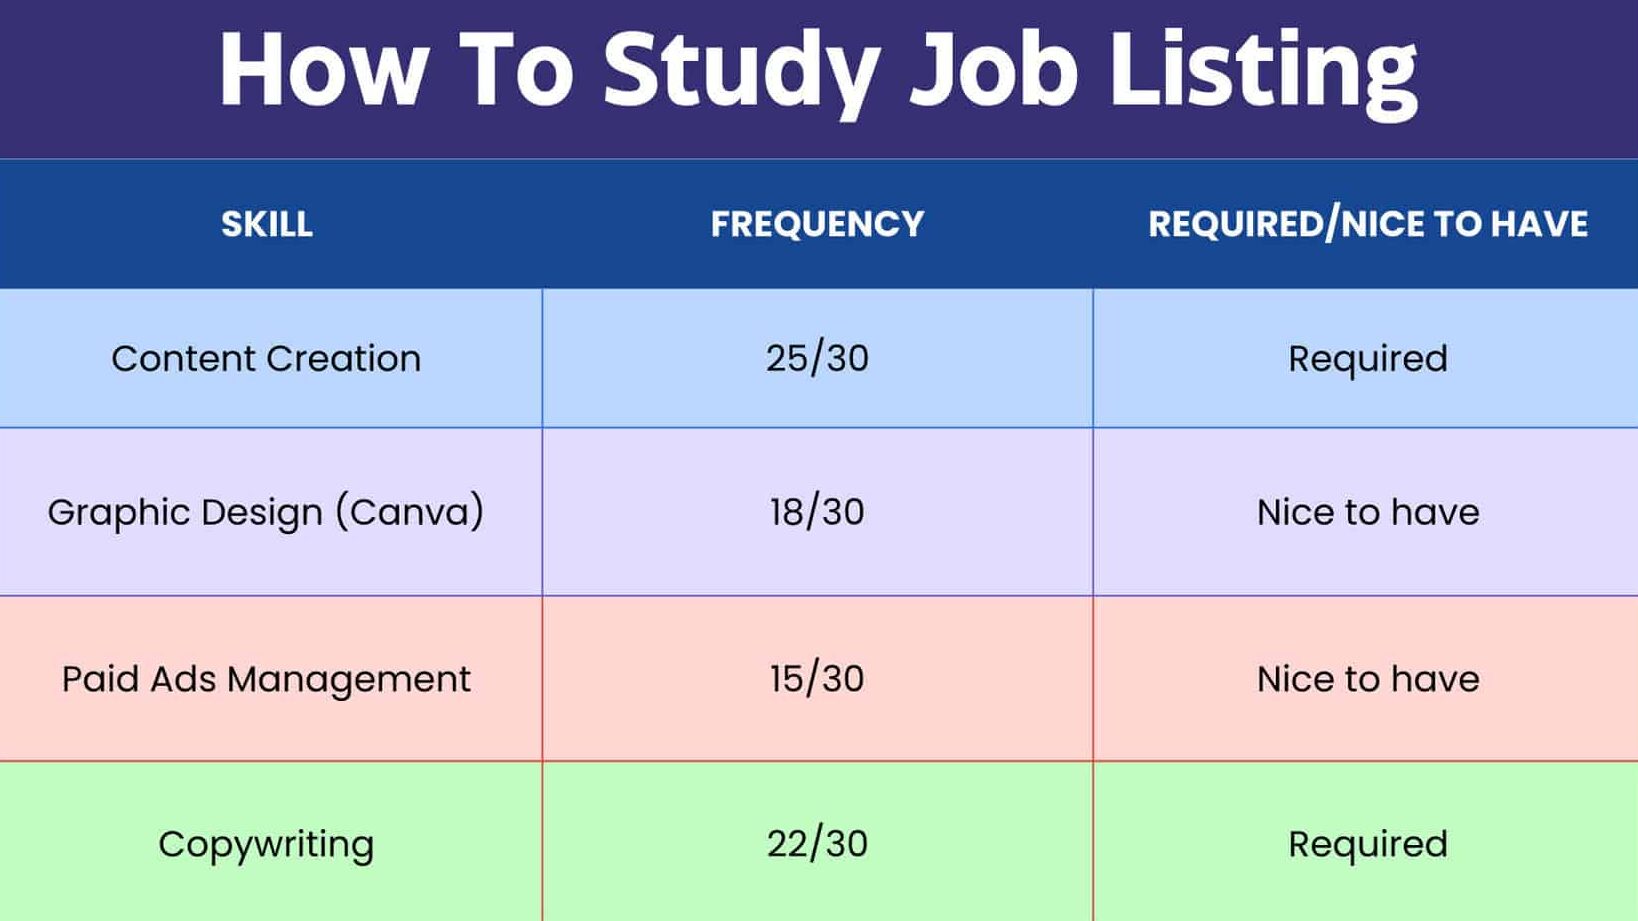Click the 15/30 frequency value
The height and width of the screenshot is (921, 1638).
coord(817,679)
